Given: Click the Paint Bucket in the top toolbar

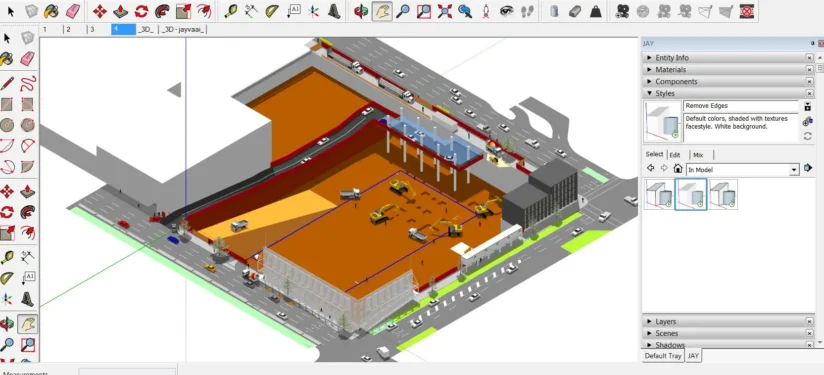Looking at the screenshot, I should [x=52, y=11].
